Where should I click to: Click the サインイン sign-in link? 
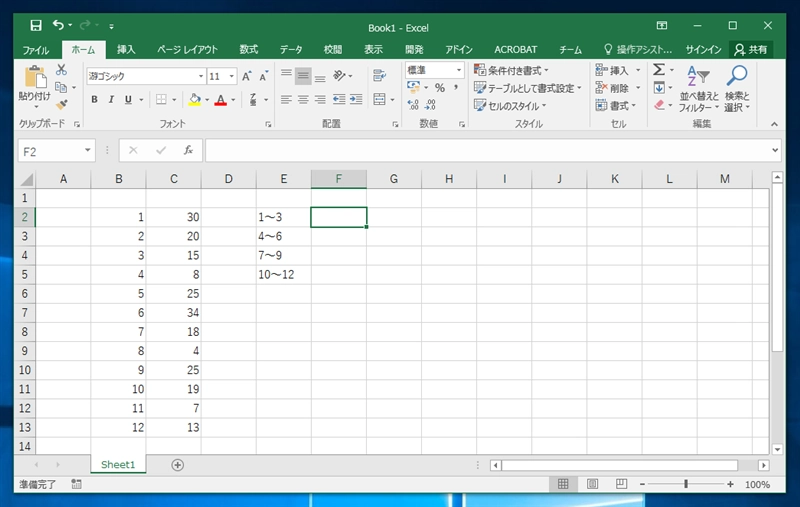click(x=704, y=49)
